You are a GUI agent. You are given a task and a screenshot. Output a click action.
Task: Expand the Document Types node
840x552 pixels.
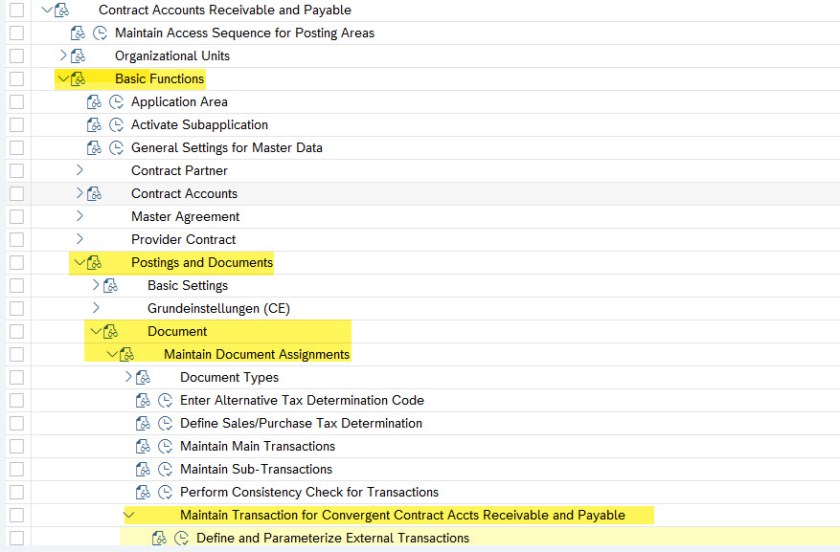pyautogui.click(x=128, y=377)
